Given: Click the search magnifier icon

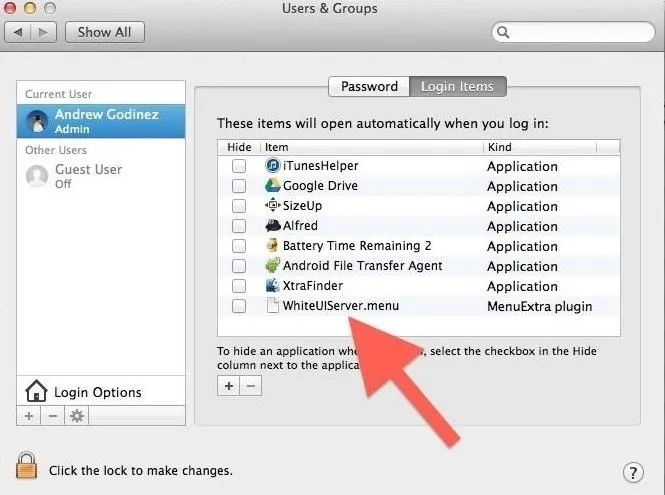Looking at the screenshot, I should pyautogui.click(x=503, y=32).
